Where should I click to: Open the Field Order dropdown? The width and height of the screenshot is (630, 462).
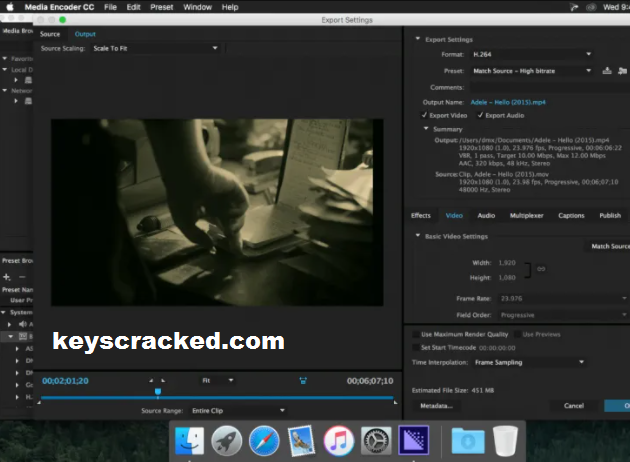coord(563,315)
